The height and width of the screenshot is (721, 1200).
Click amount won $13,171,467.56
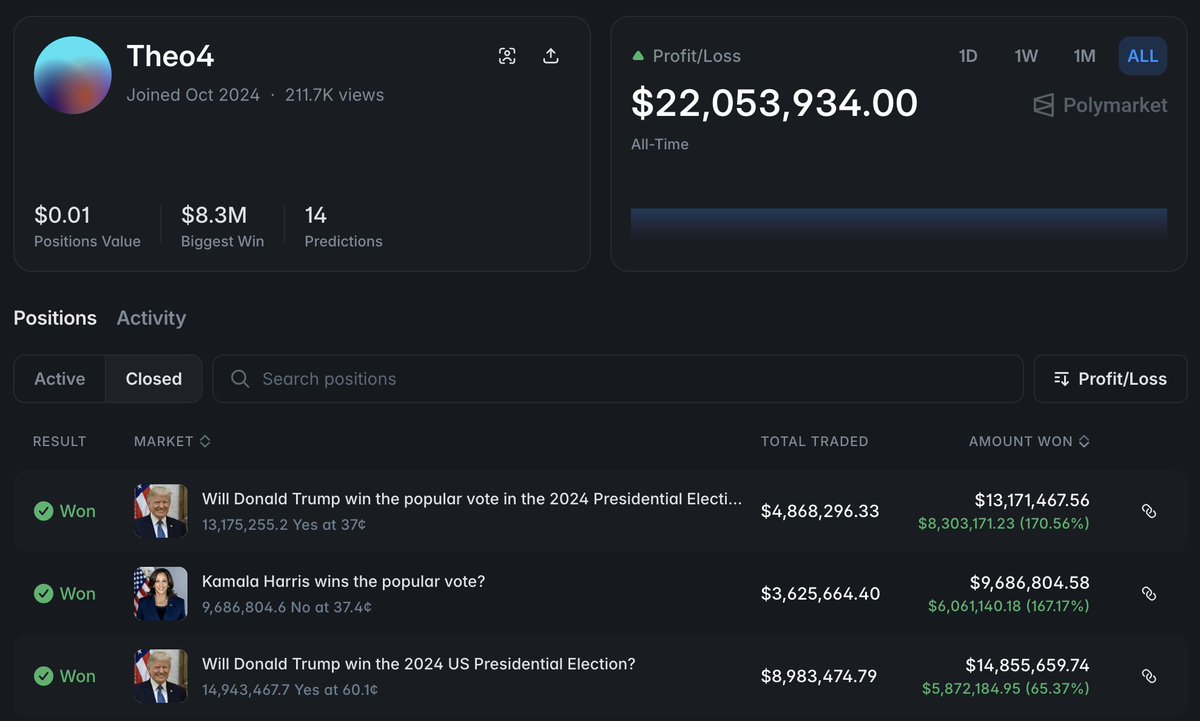pos(1032,500)
